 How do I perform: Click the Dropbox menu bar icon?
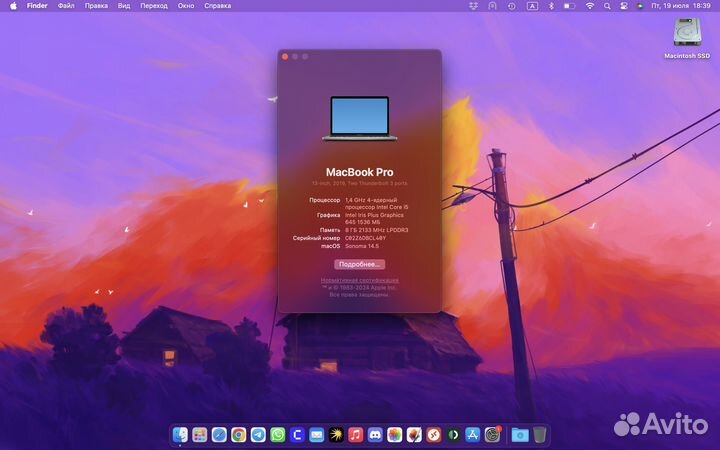473,6
